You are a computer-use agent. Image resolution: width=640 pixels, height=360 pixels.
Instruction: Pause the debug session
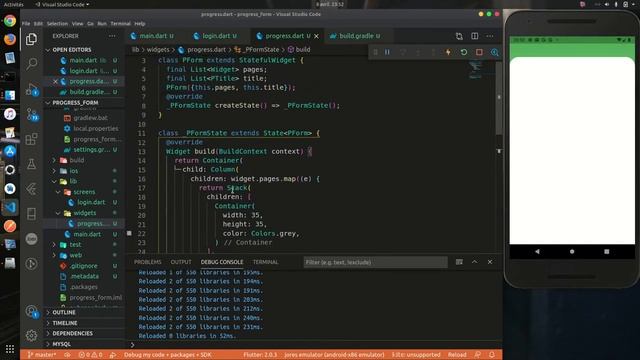tap(387, 52)
